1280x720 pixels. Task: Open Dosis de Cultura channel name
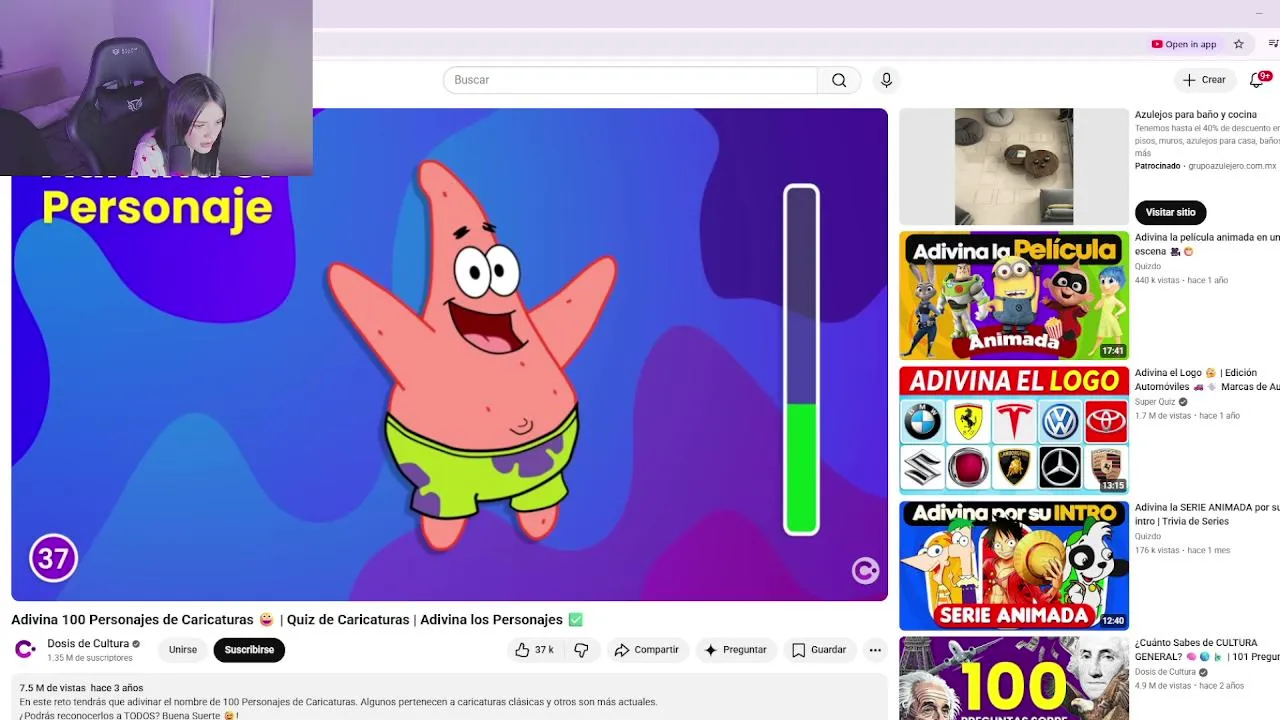[x=88, y=643]
